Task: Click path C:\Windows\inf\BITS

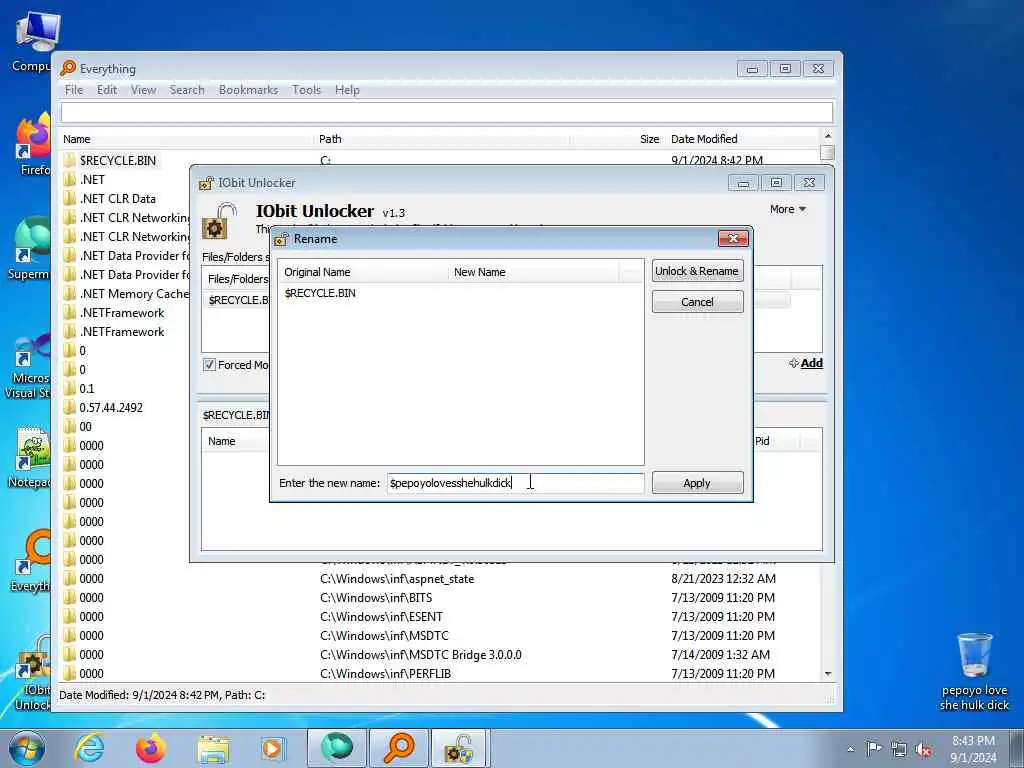Action: tap(376, 598)
